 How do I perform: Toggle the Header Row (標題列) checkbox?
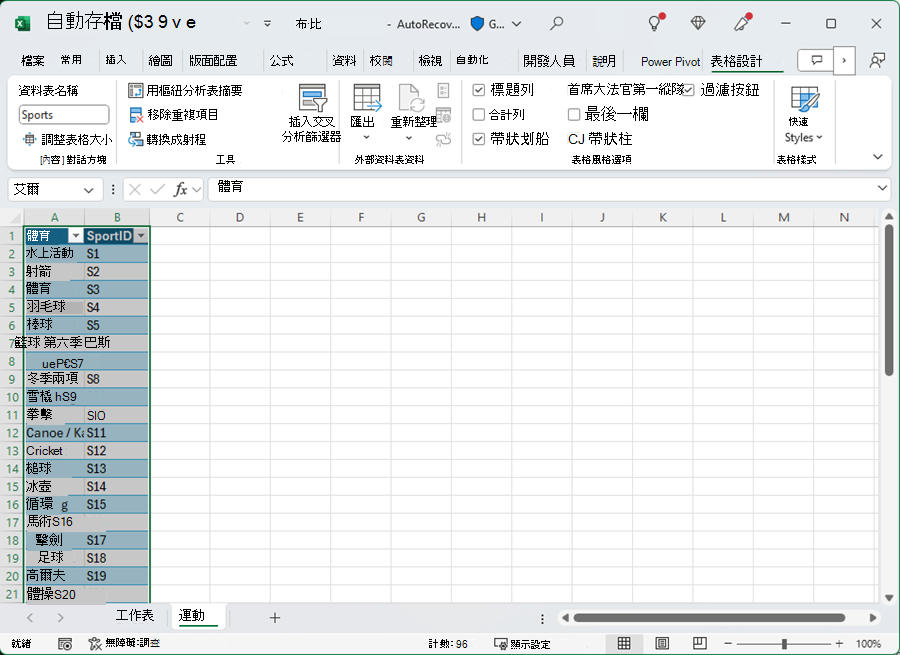(x=479, y=90)
